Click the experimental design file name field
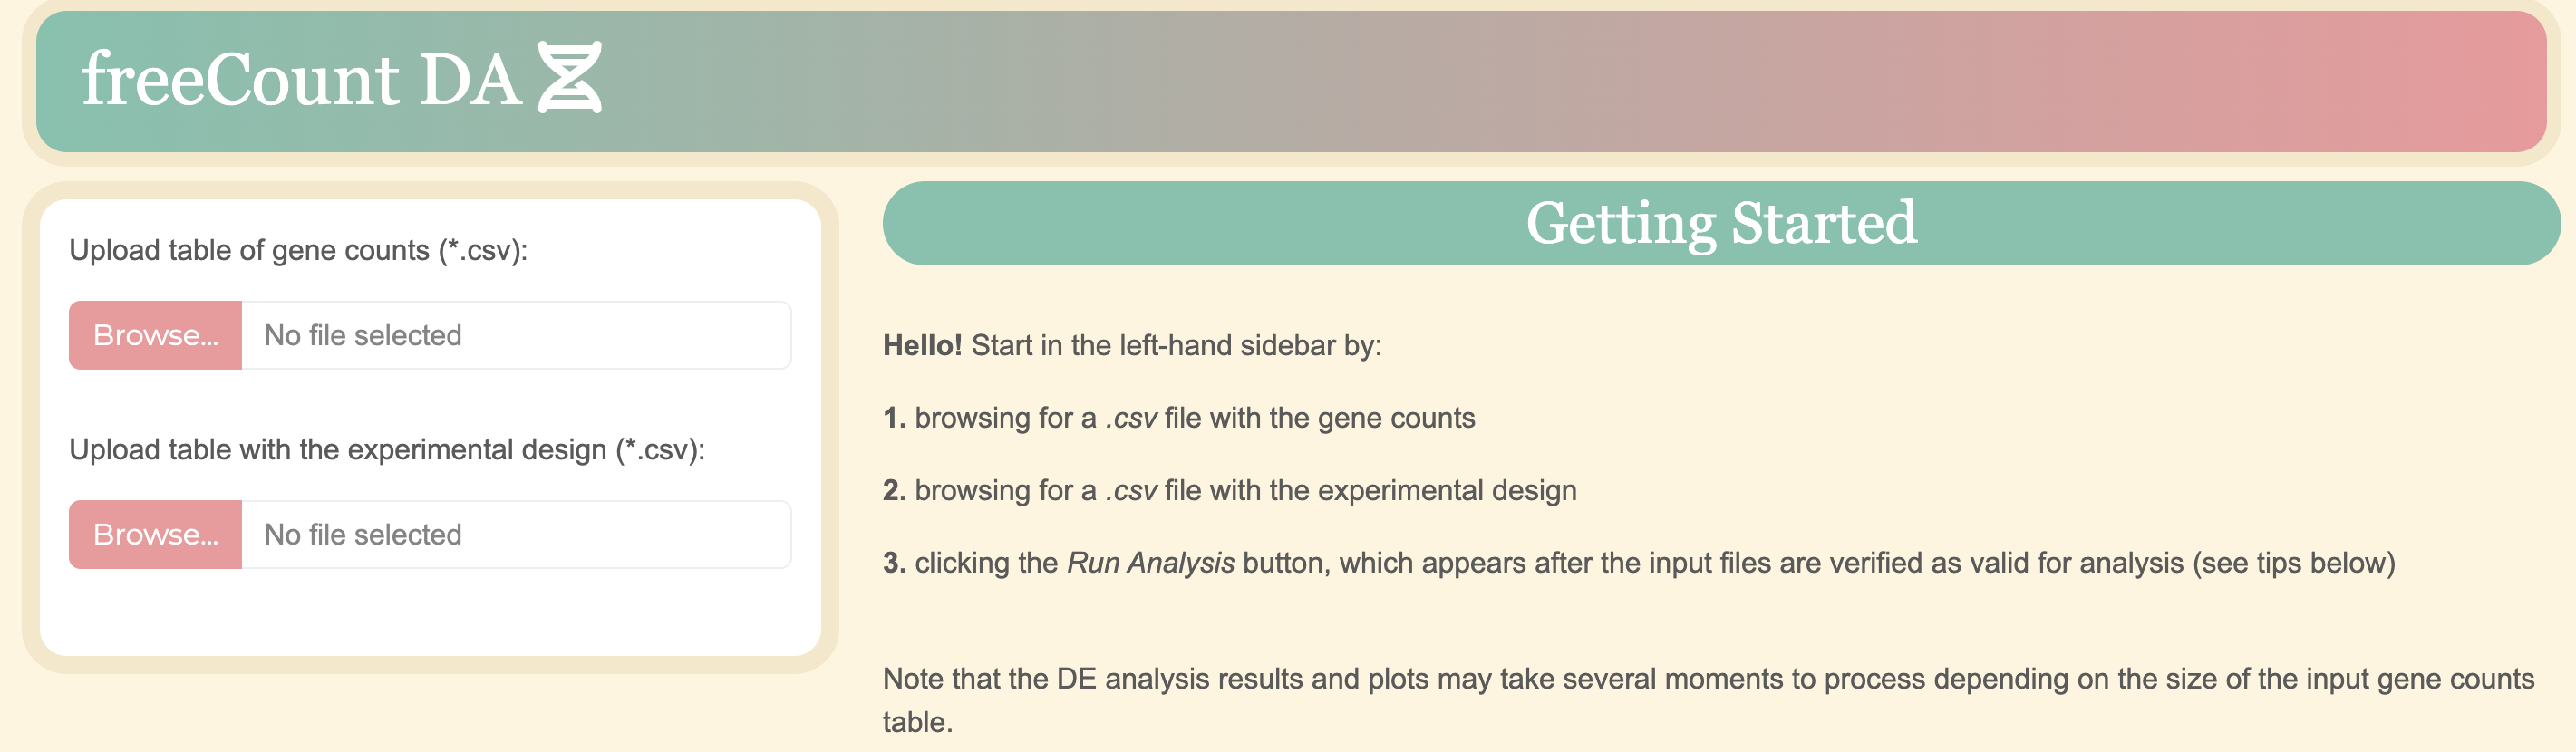The height and width of the screenshot is (752, 2576). pos(515,534)
